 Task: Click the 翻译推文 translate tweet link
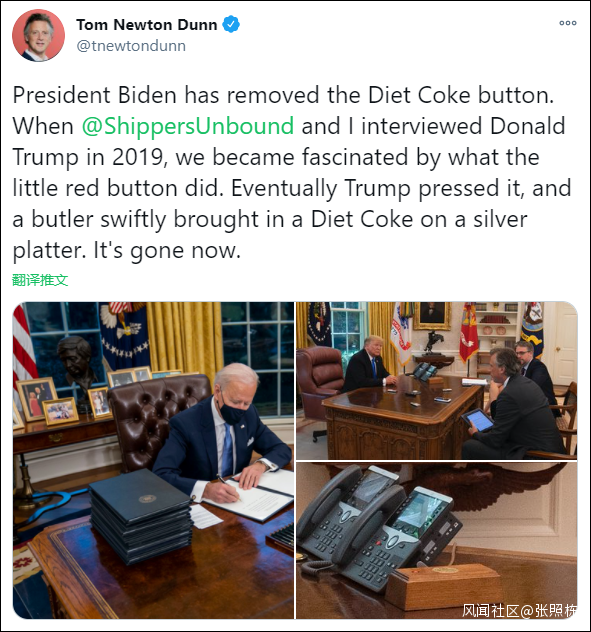tap(40, 280)
